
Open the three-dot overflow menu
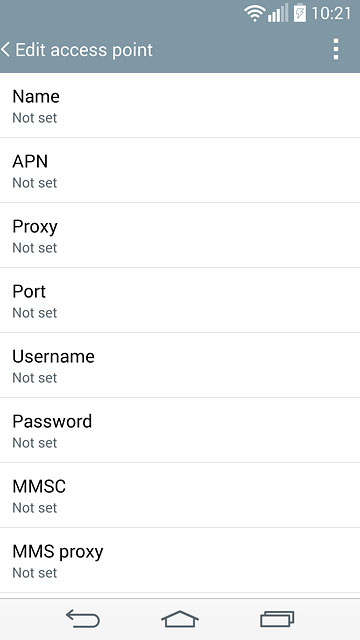336,49
